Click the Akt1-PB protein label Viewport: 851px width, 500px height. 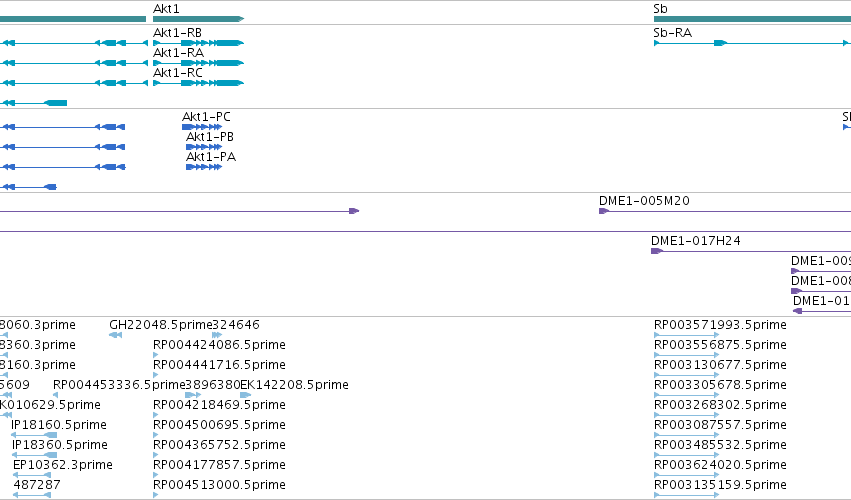[210, 137]
